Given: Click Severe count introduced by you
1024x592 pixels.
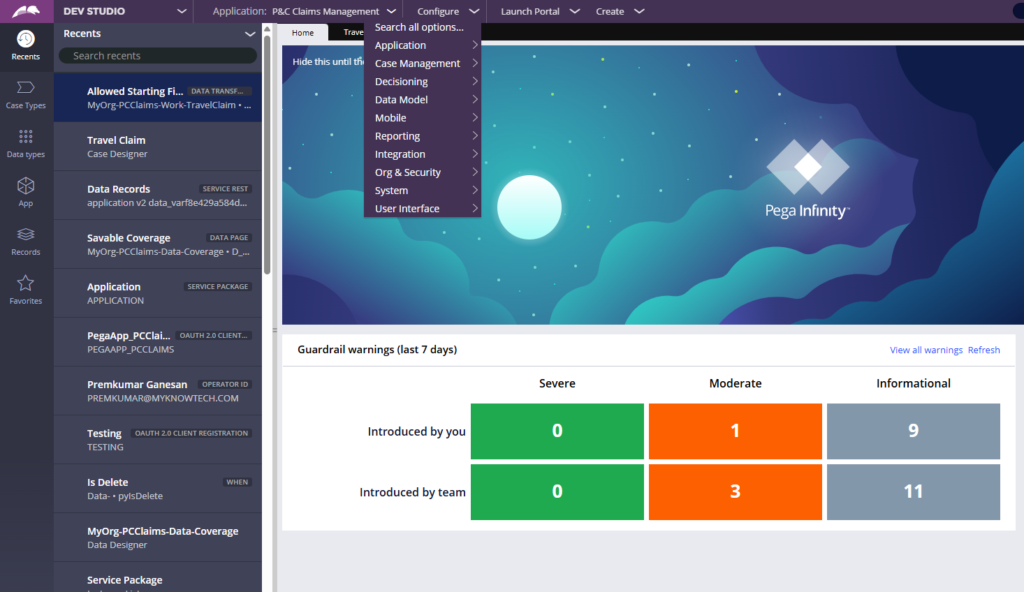Looking at the screenshot, I should 557,431.
